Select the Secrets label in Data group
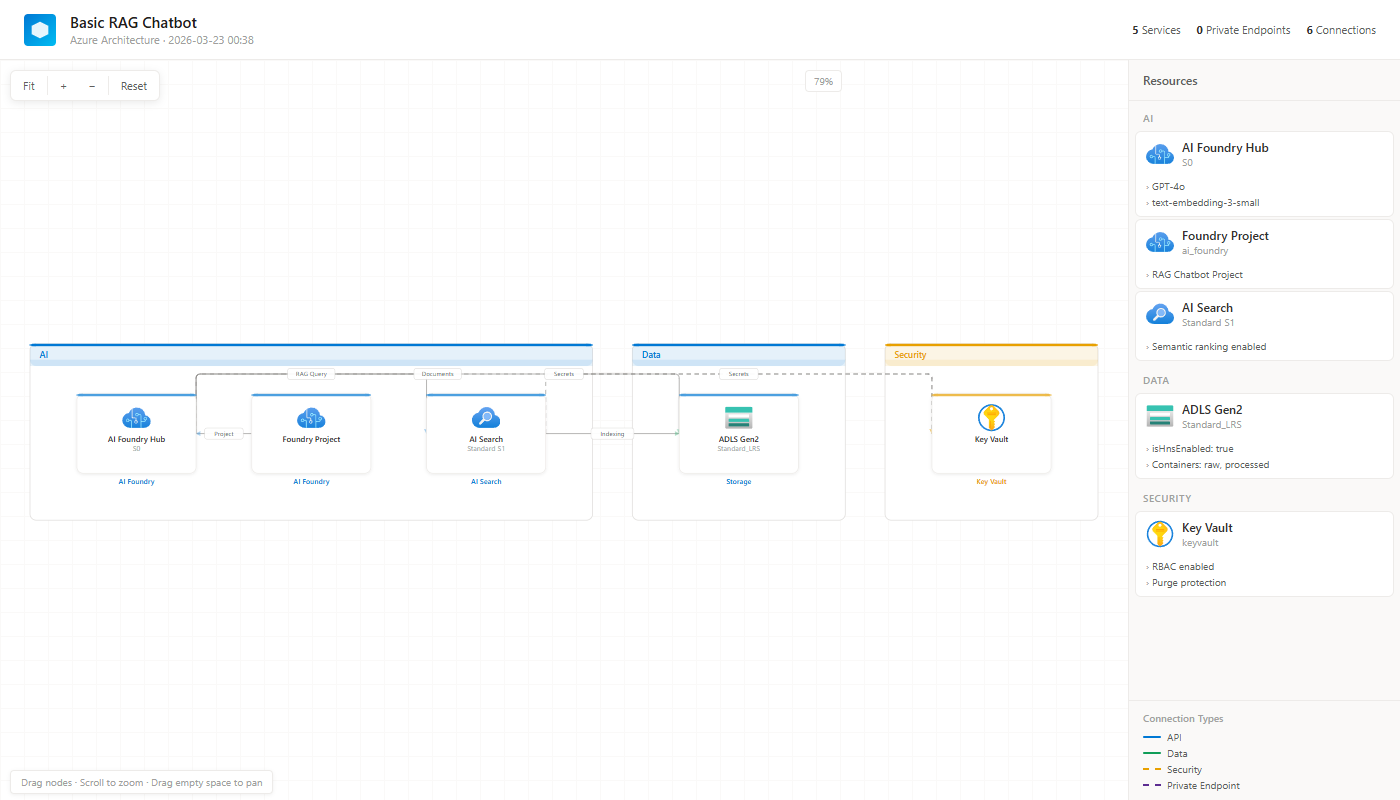The width and height of the screenshot is (1400, 800). tap(739, 374)
